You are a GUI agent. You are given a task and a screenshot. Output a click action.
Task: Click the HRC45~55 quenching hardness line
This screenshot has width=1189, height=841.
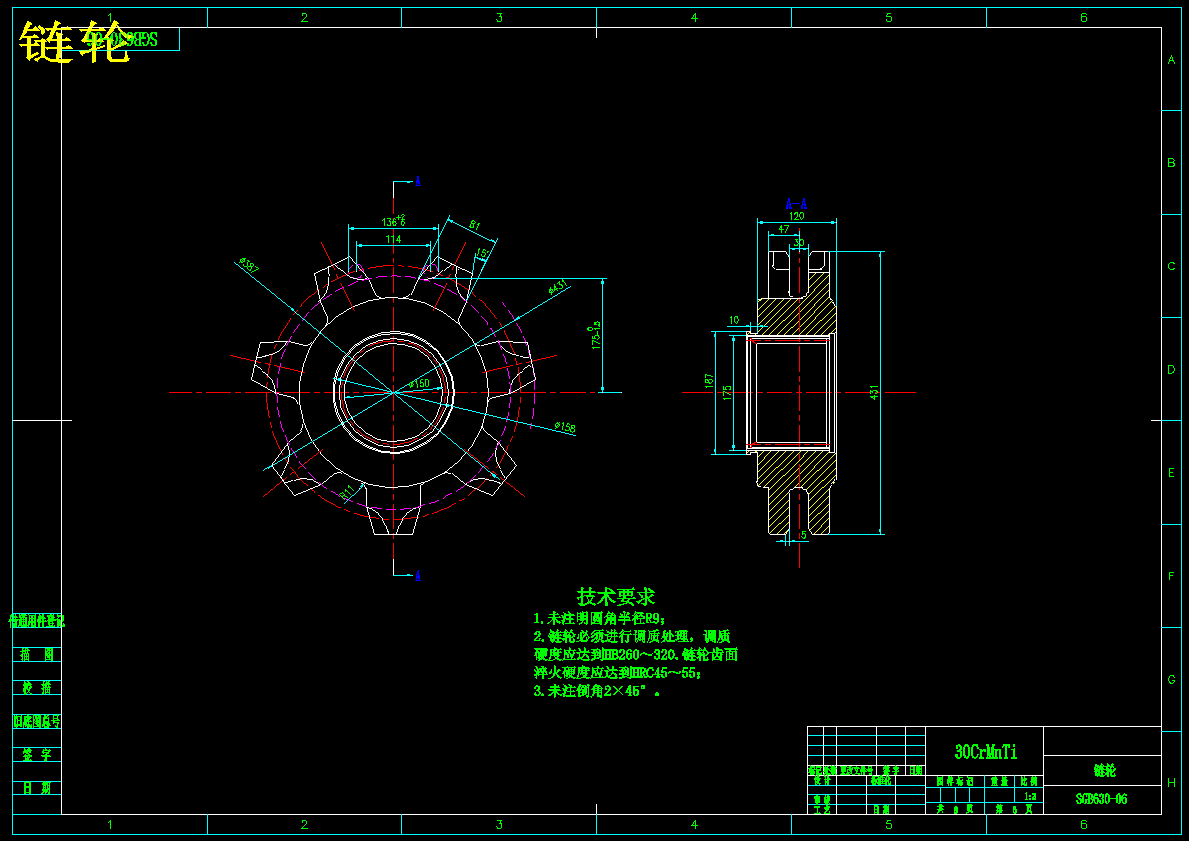[618, 673]
